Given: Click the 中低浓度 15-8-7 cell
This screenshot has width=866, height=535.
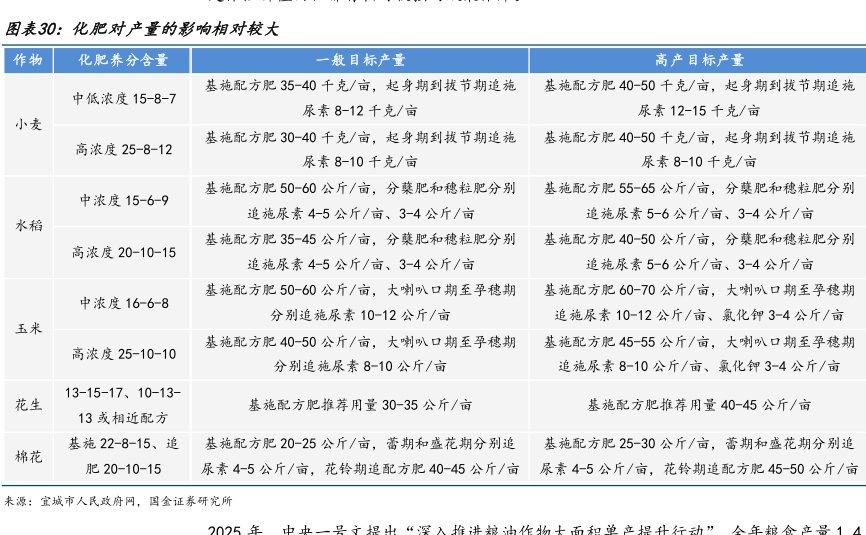Looking at the screenshot, I should click(x=124, y=98).
